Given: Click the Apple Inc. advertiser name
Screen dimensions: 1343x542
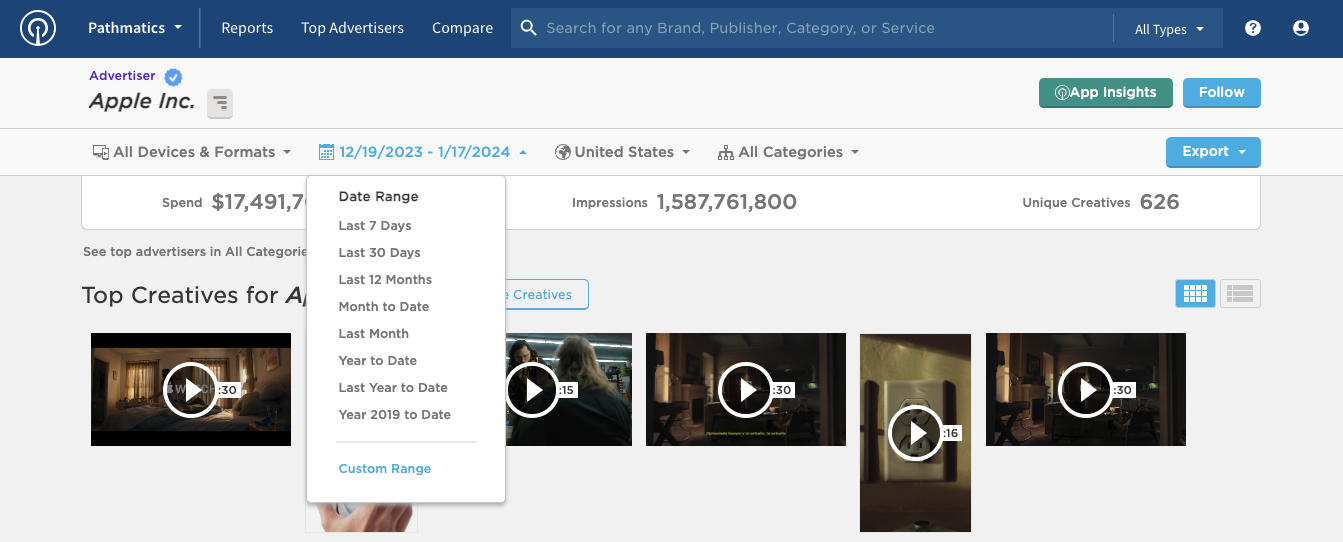Looking at the screenshot, I should click(x=142, y=101).
